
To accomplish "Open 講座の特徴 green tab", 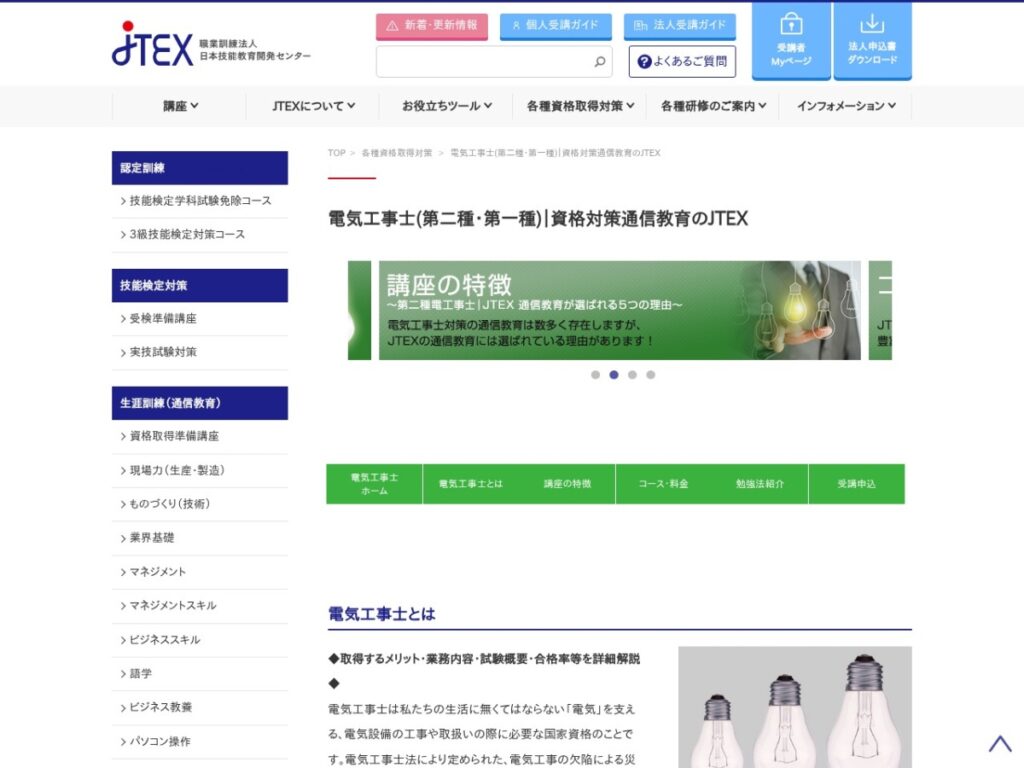I will 567,484.
